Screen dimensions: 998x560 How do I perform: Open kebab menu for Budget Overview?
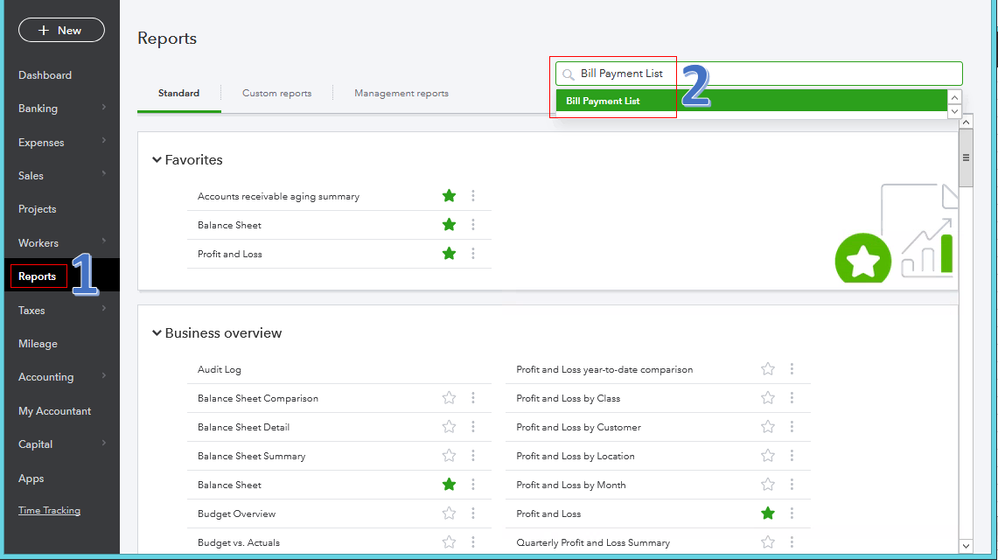click(x=473, y=514)
